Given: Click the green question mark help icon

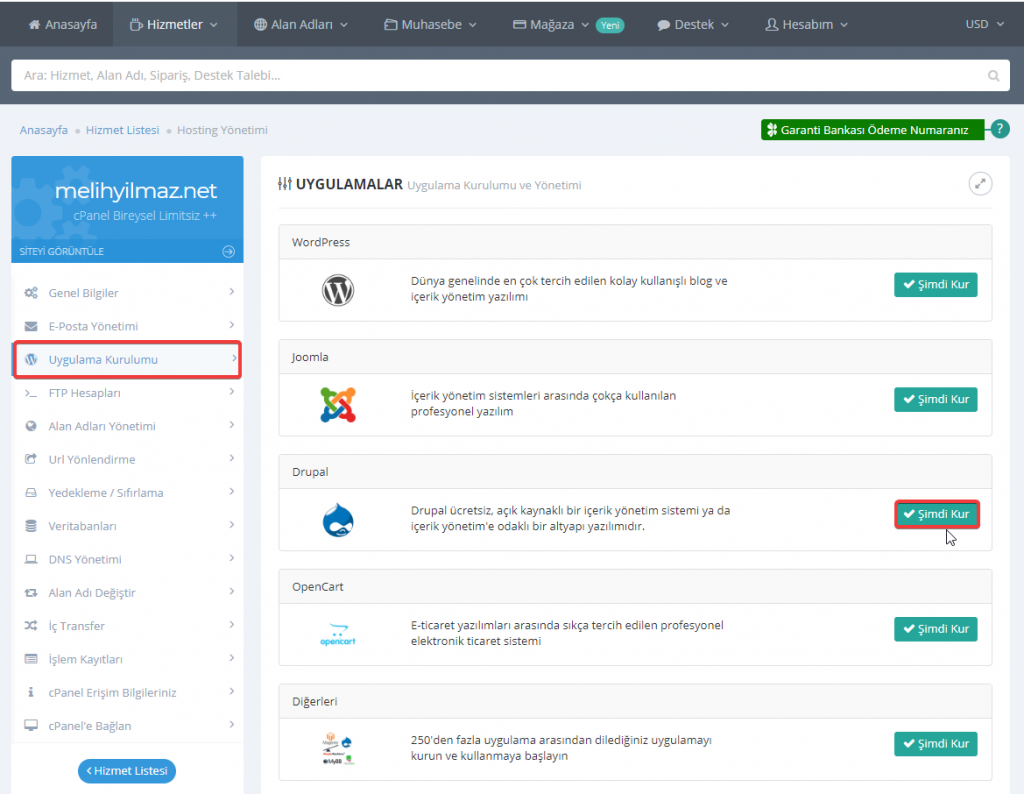Looking at the screenshot, I should (999, 129).
